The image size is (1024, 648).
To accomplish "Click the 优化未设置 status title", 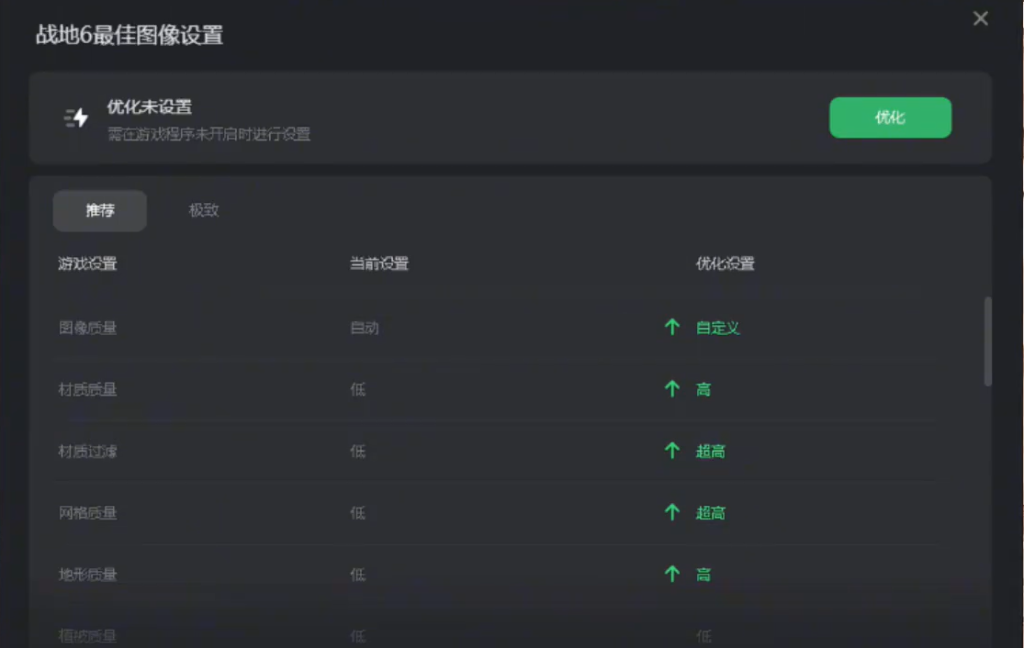I will coord(149,107).
